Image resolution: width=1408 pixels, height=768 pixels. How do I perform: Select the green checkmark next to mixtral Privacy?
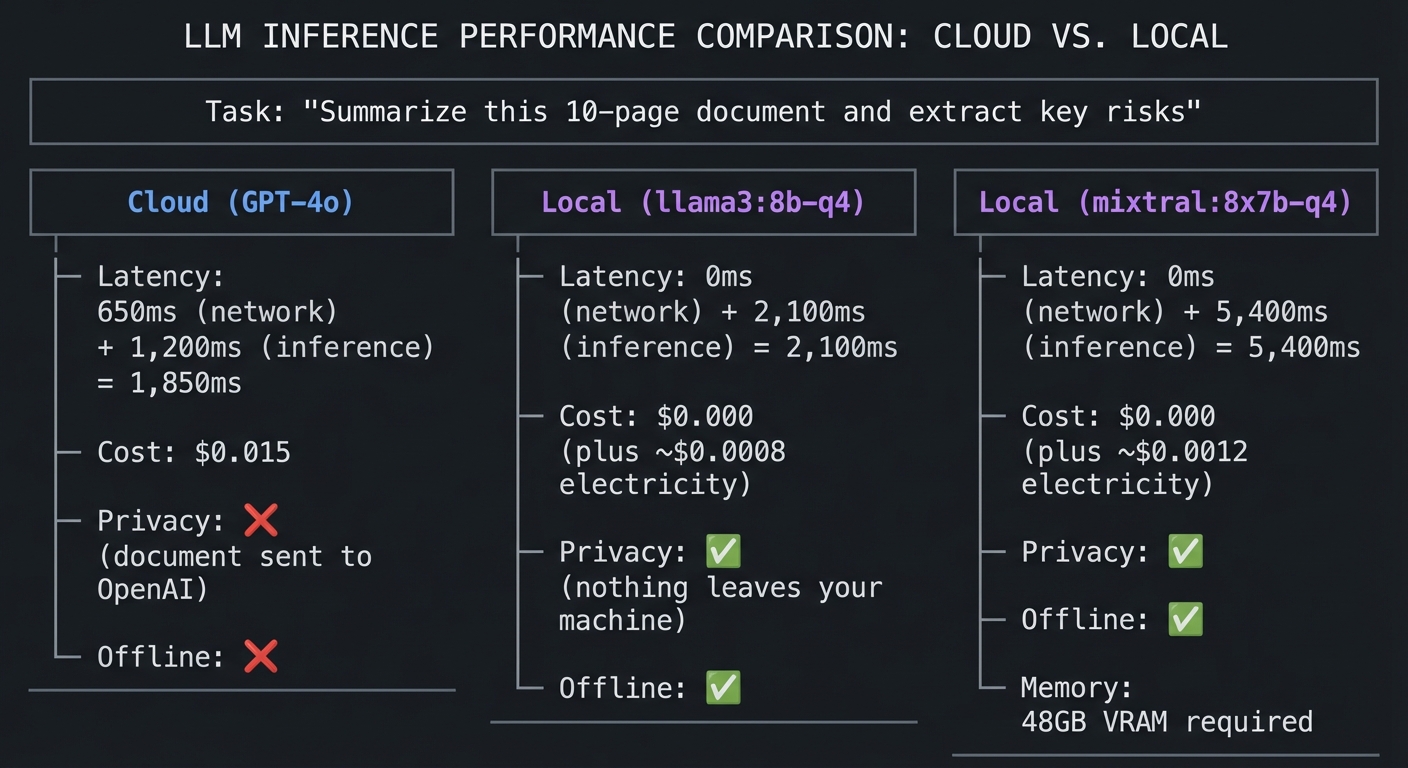pos(1185,551)
